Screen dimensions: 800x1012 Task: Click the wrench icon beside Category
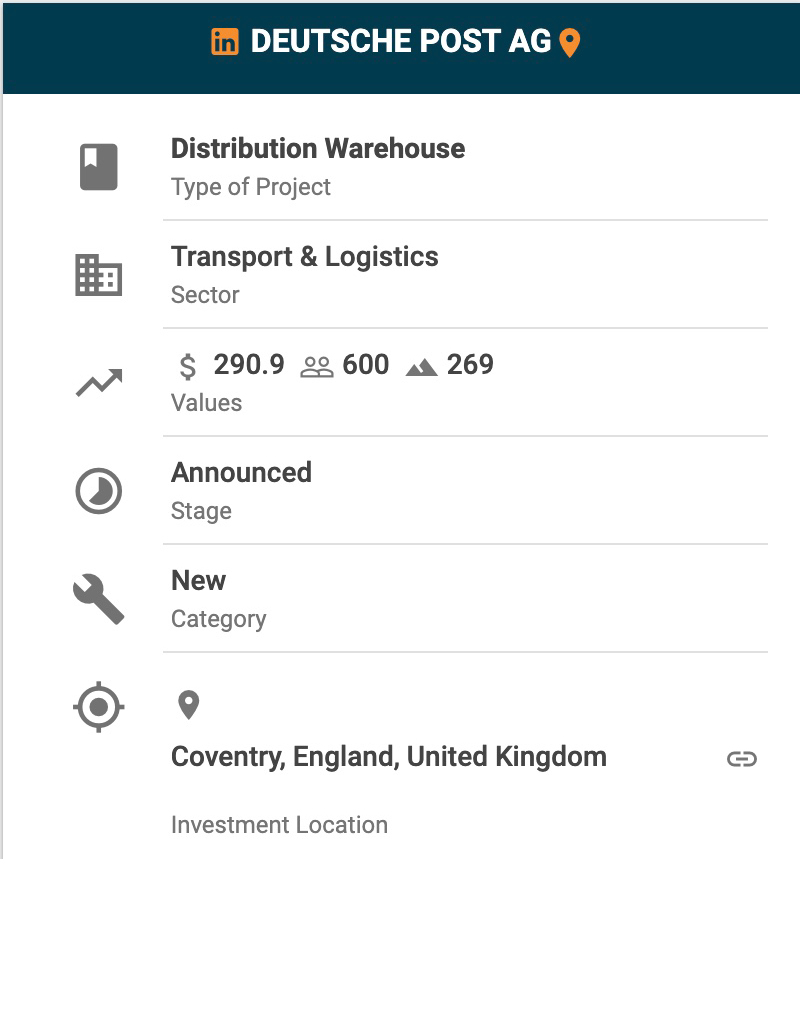(x=99, y=600)
